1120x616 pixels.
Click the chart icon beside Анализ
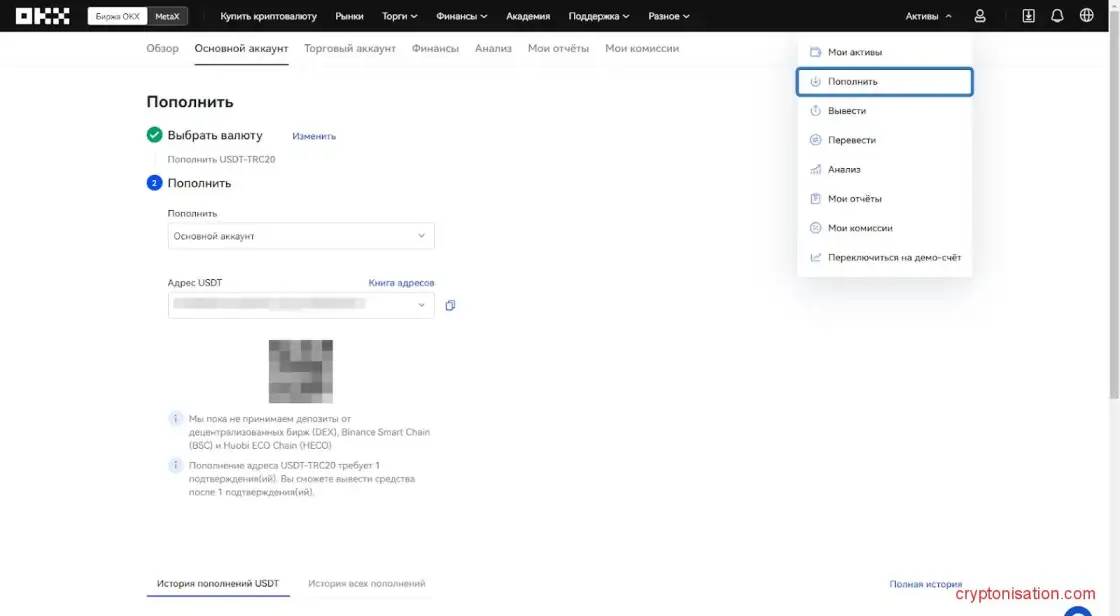(x=815, y=169)
